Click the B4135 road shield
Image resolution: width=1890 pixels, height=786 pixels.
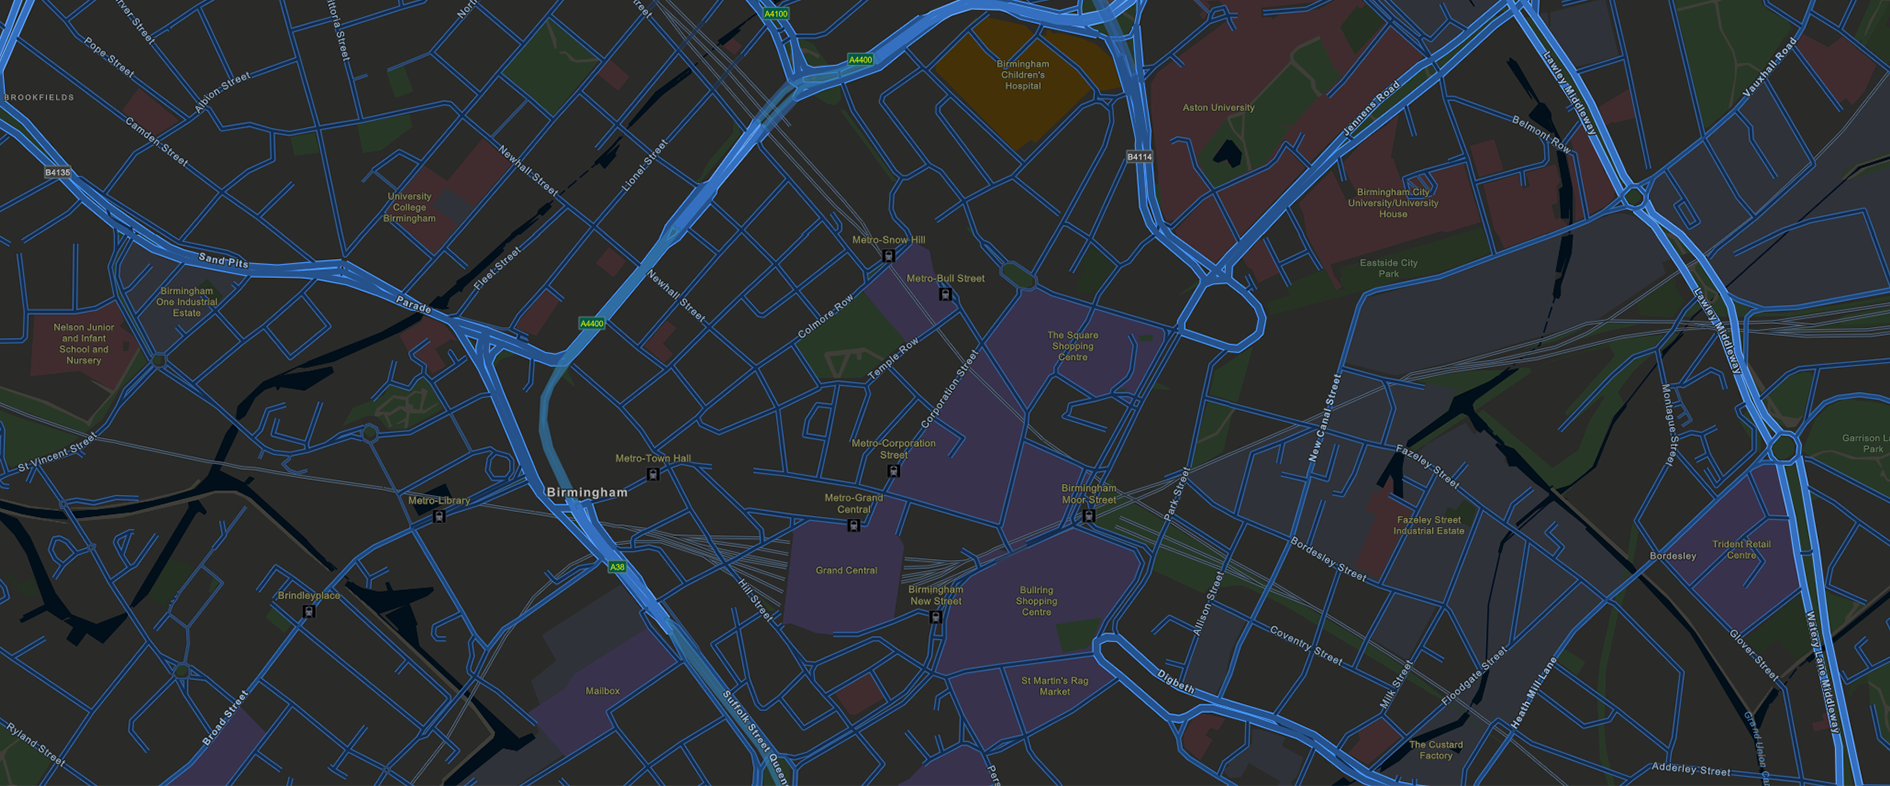click(58, 172)
